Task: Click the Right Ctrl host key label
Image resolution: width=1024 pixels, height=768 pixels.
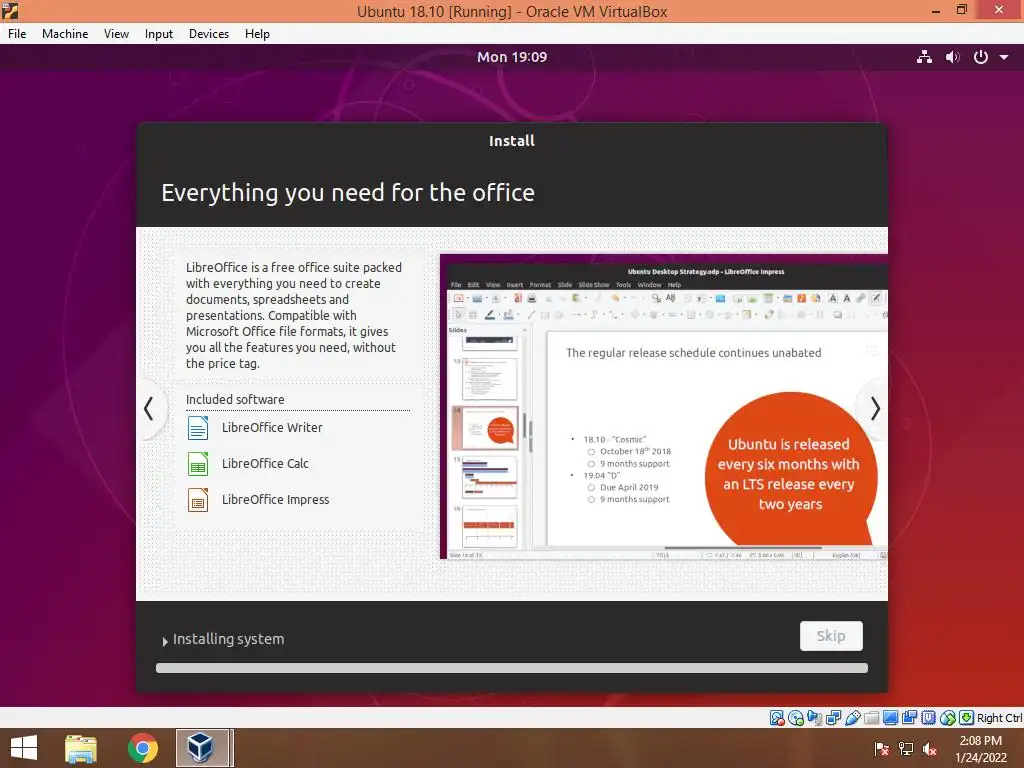Action: click(999, 718)
